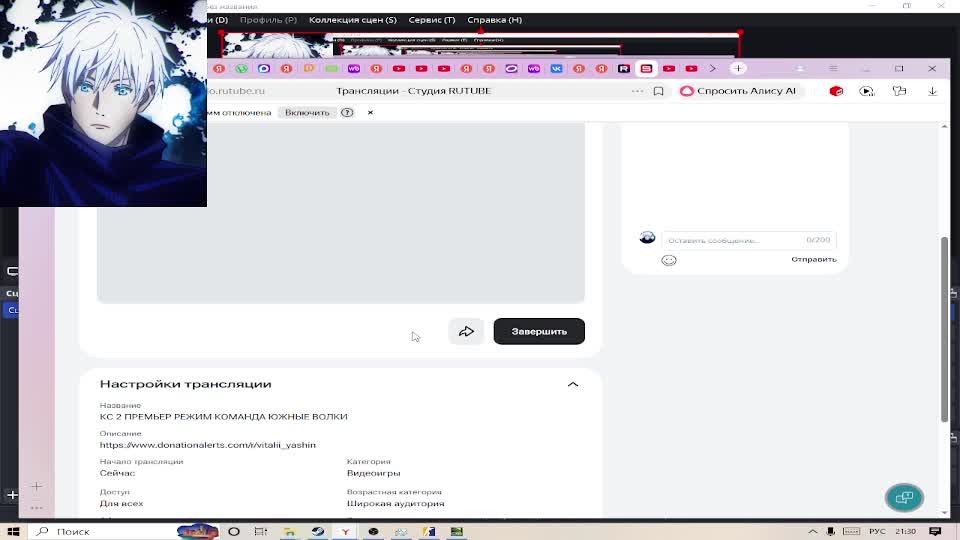Show more tabs with the arrow chevron

(x=712, y=69)
